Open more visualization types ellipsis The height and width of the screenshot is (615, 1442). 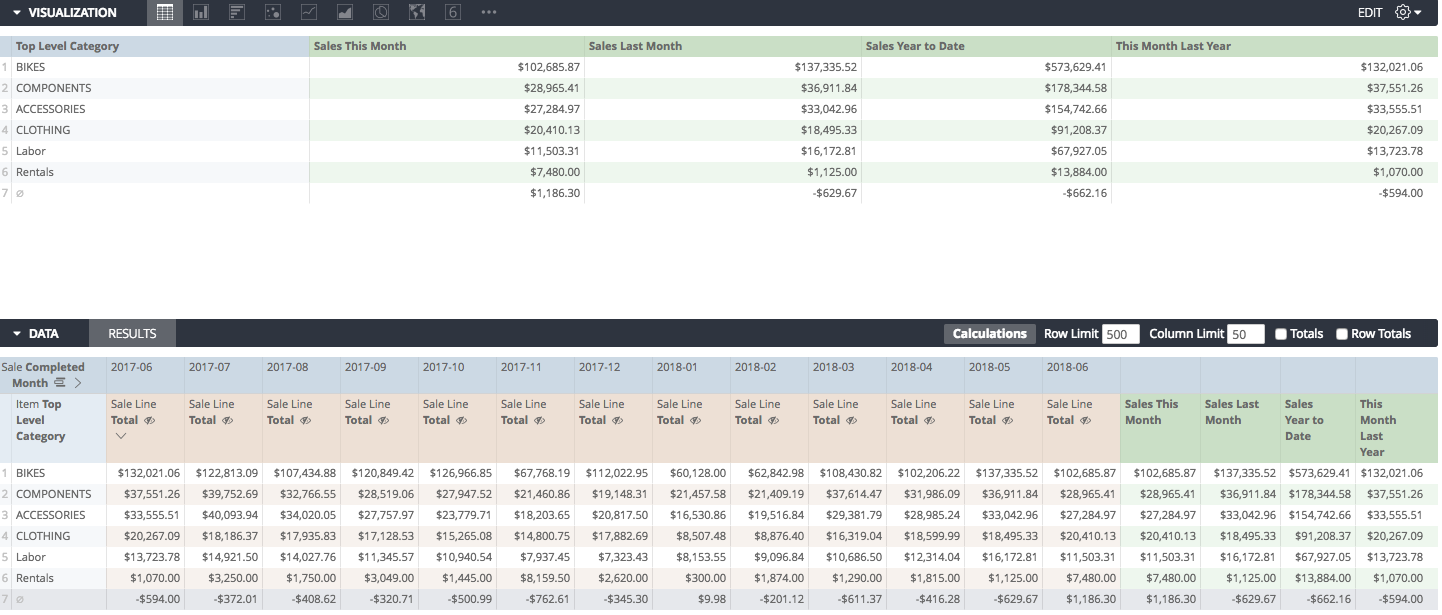[x=488, y=13]
